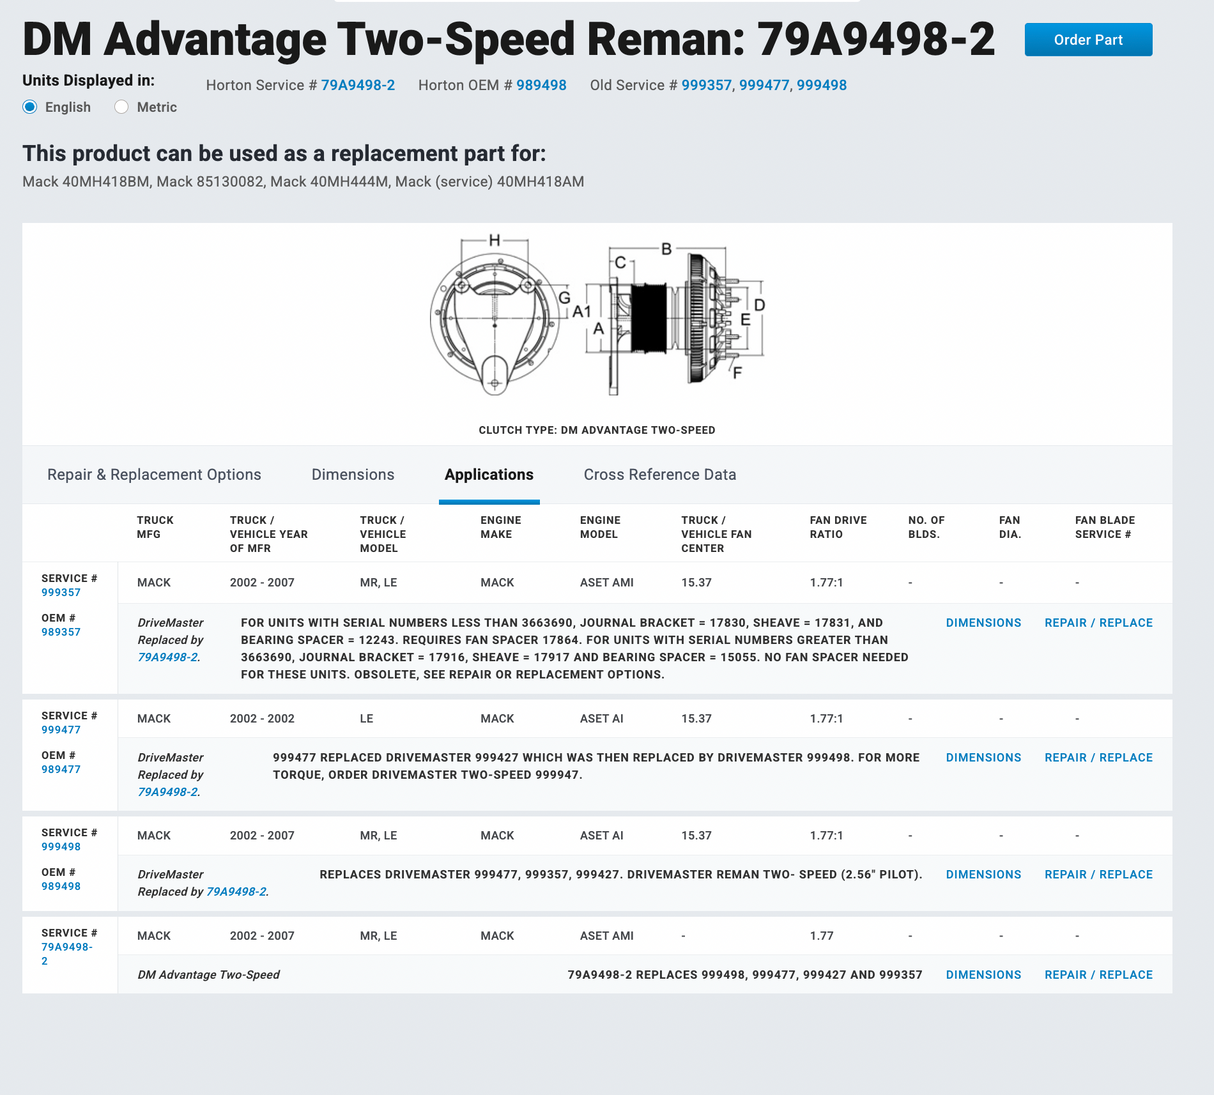The image size is (1214, 1095).
Task: Open OEM number 989357 link in table
Action: click(x=61, y=632)
